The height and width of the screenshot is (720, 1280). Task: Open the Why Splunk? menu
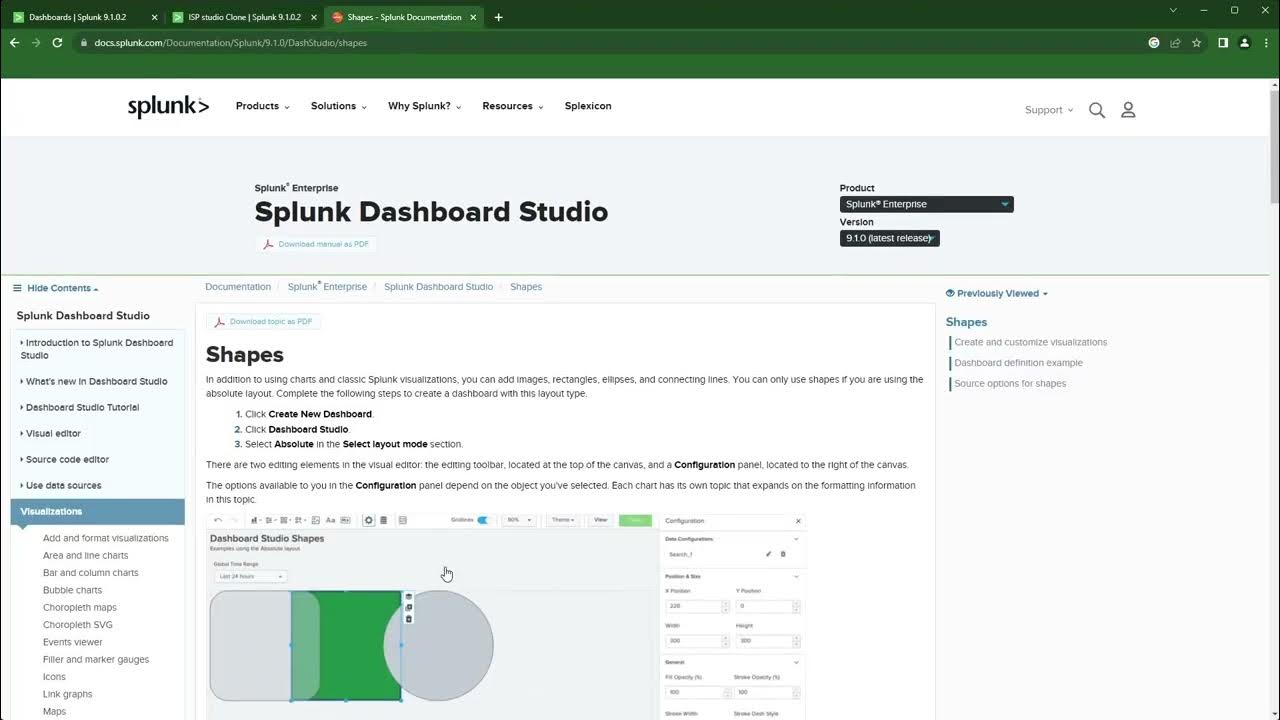(424, 106)
